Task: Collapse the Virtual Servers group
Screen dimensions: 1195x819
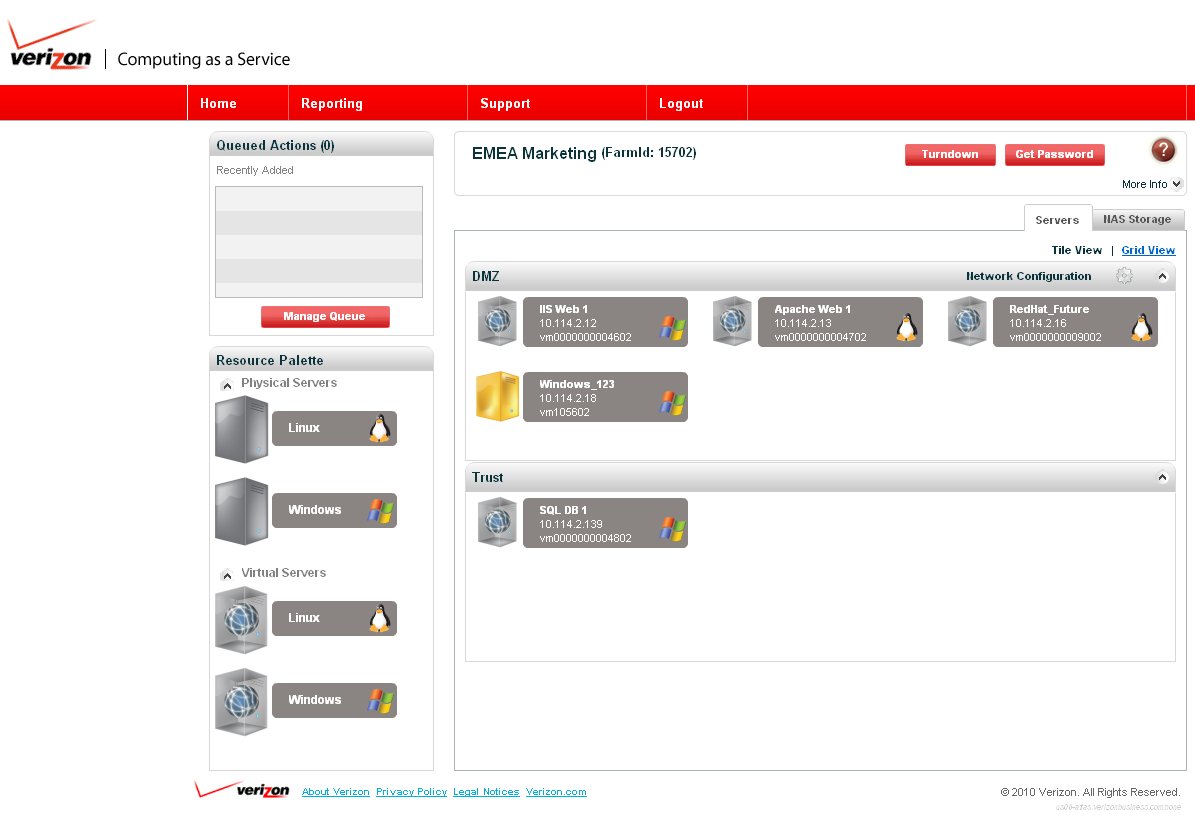Action: click(227, 574)
